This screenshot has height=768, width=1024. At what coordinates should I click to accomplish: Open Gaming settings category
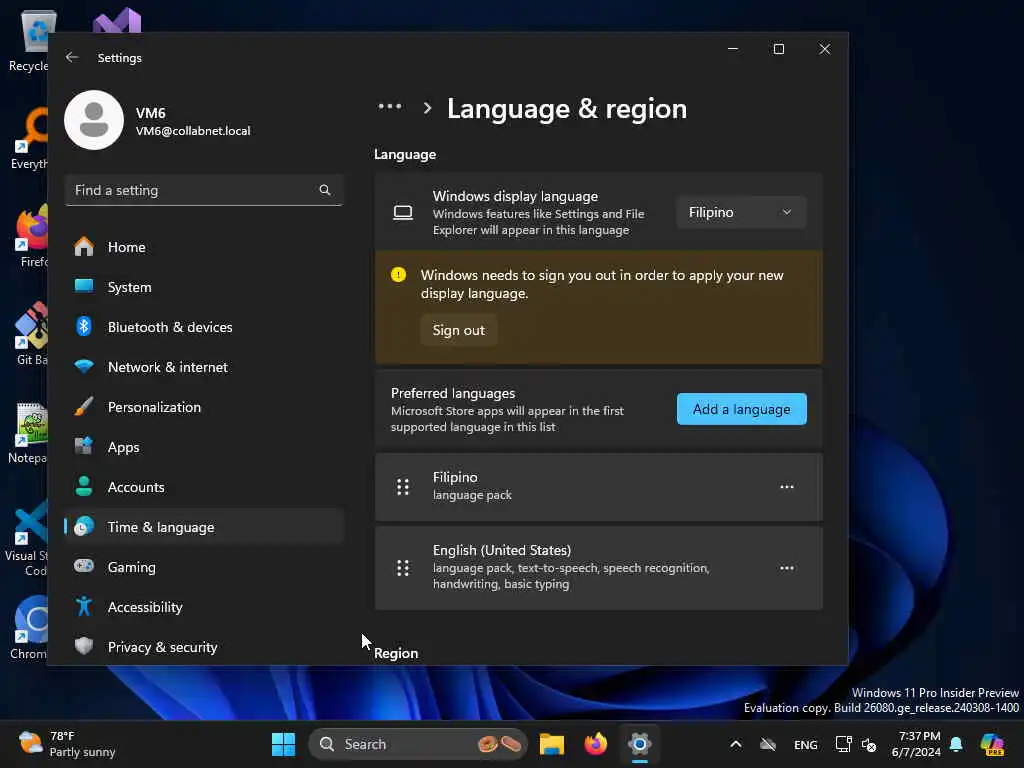pos(204,567)
